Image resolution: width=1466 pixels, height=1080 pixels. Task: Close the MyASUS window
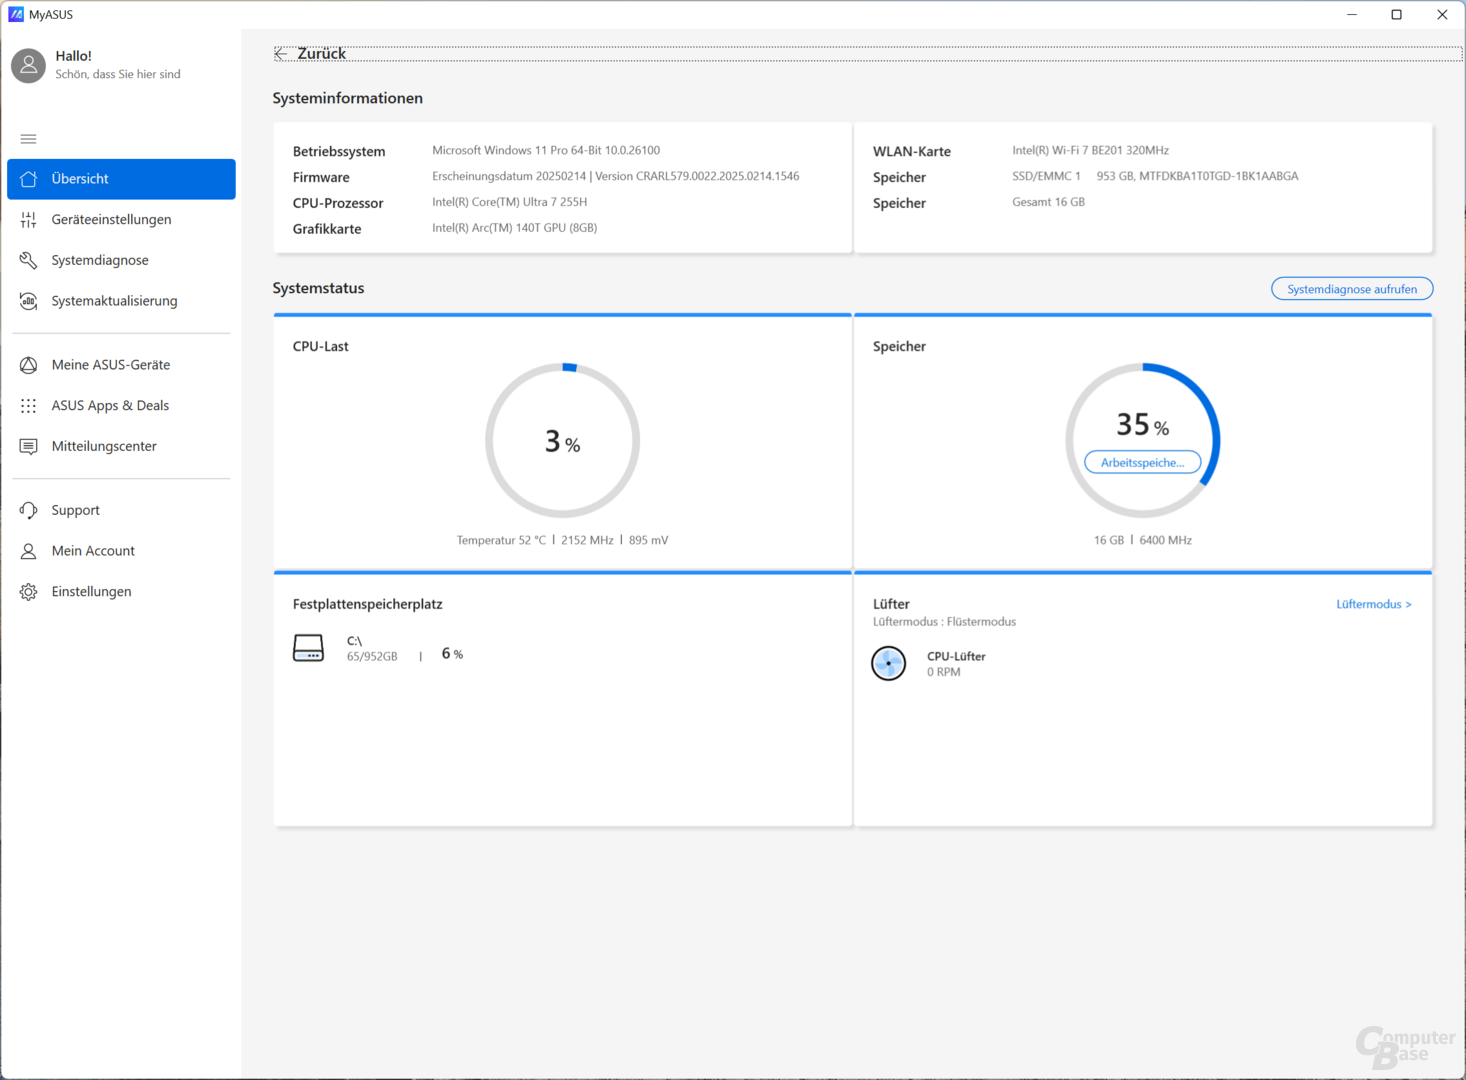click(1442, 14)
